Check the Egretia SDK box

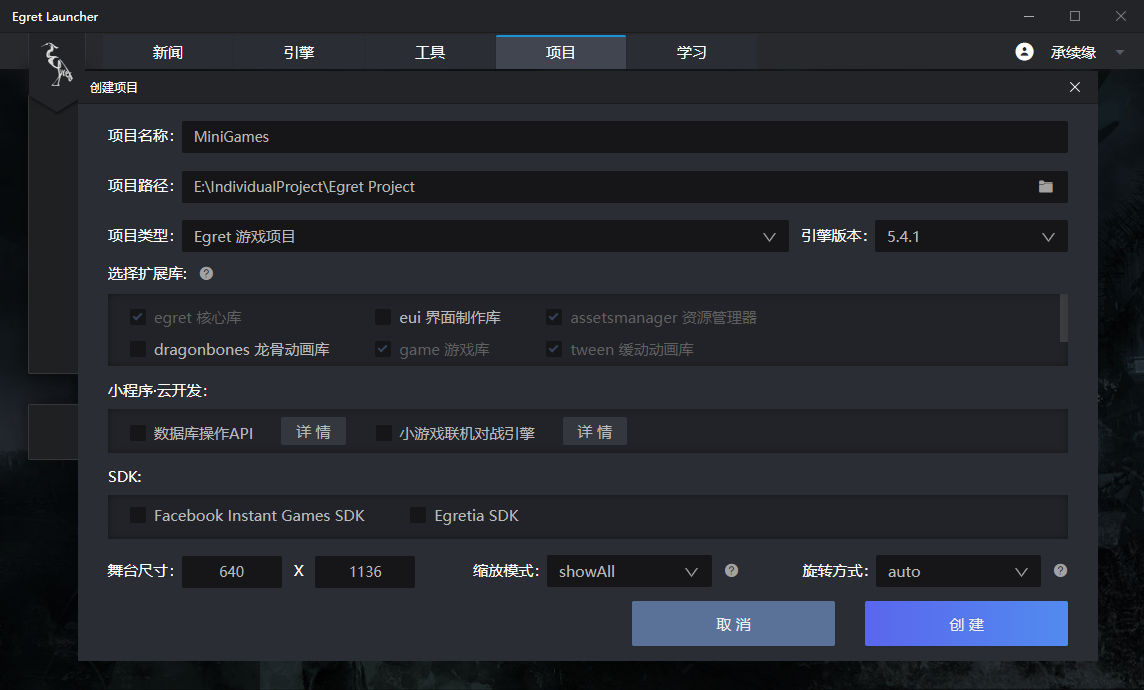[418, 516]
